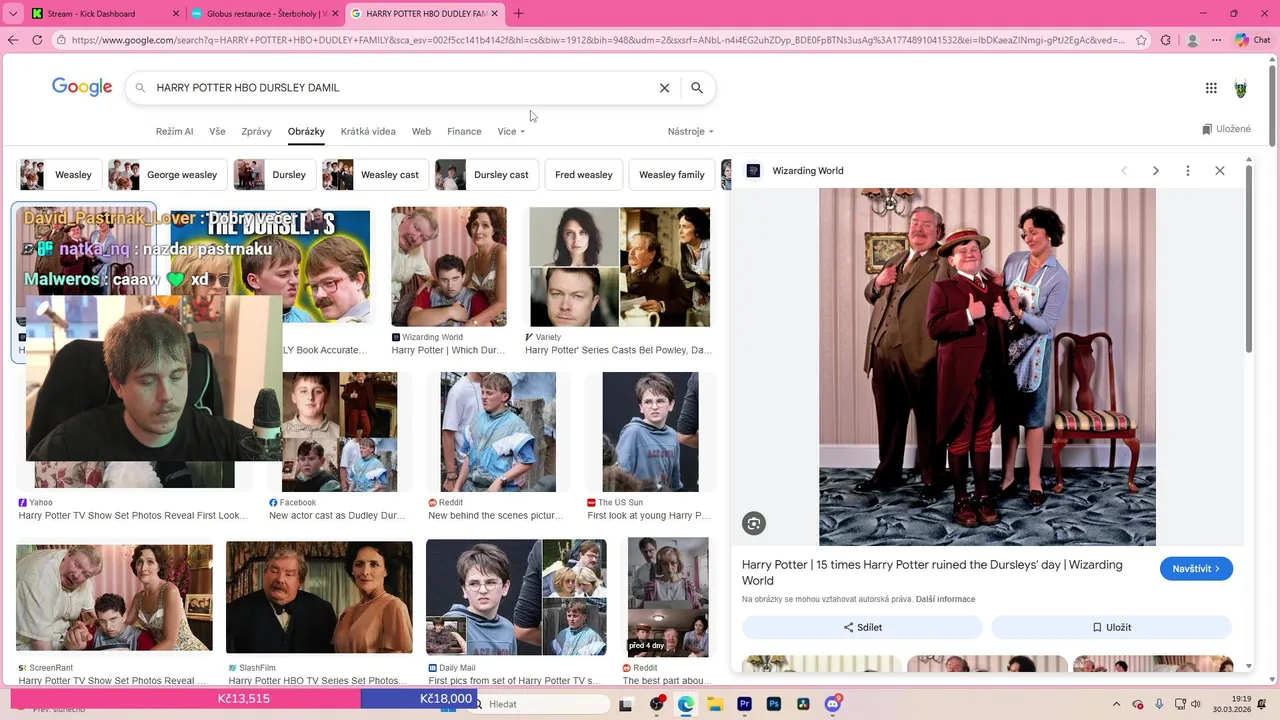Open a new browser tab
The width and height of the screenshot is (1280, 720).
[518, 14]
